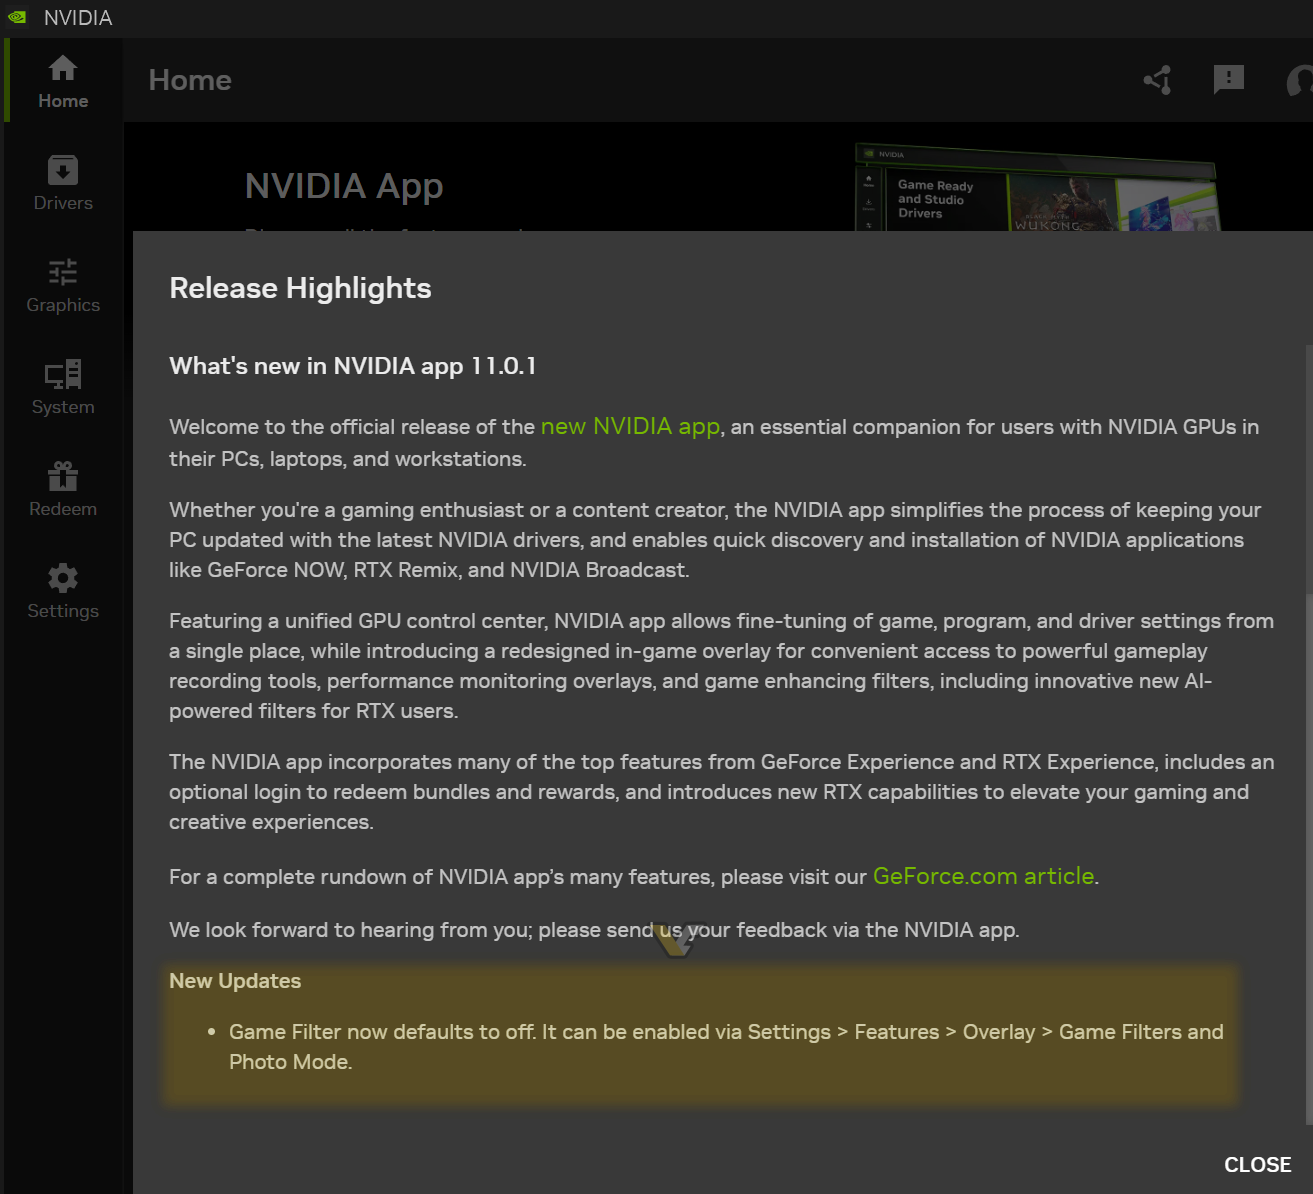The image size is (1313, 1194).
Task: Open the Settings gear section
Action: (63, 591)
